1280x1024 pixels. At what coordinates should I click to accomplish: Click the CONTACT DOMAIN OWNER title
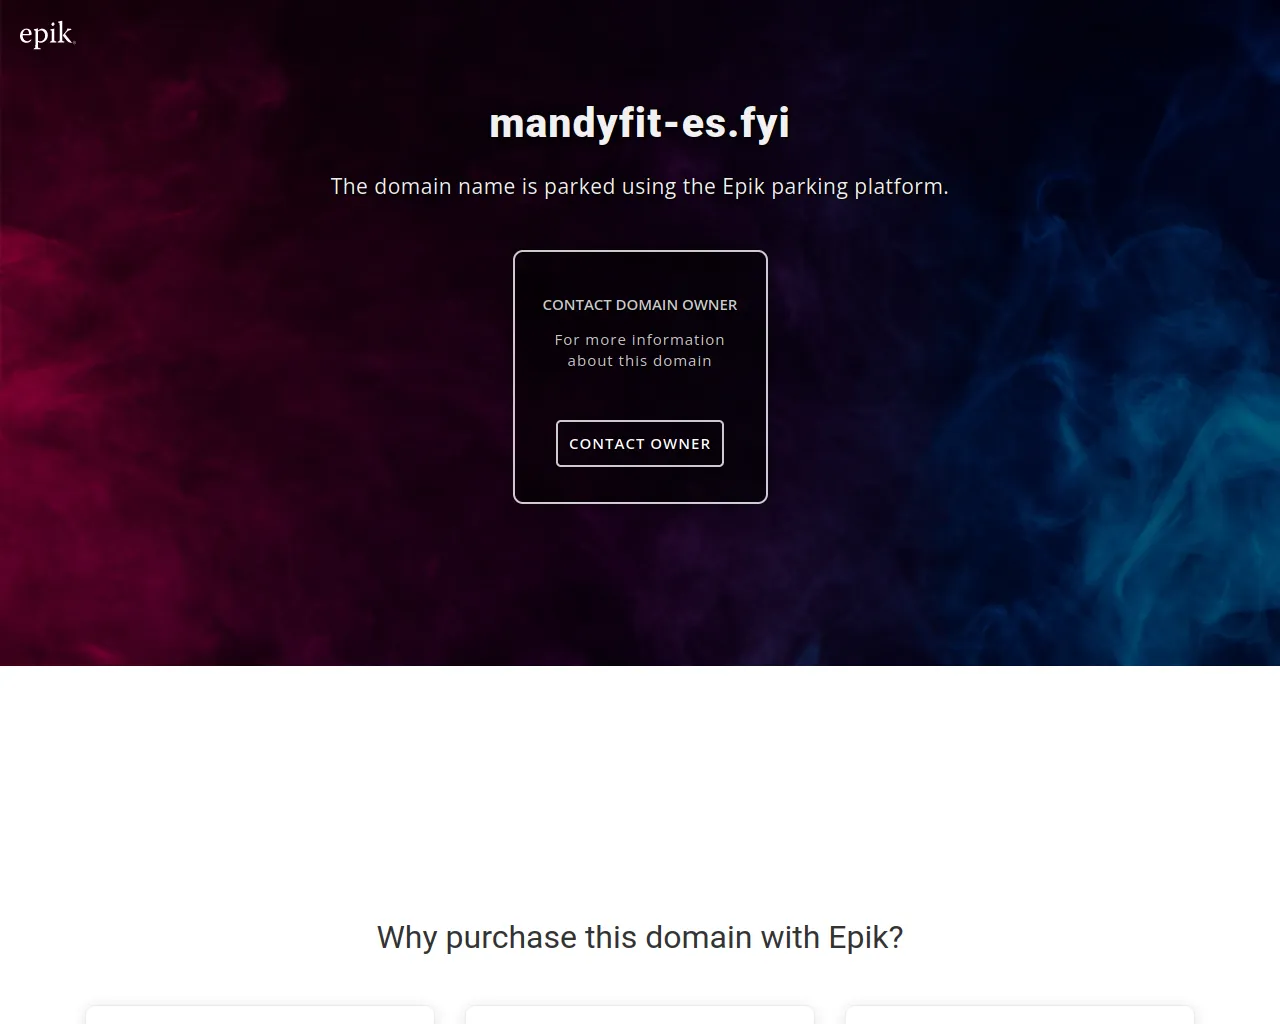point(640,304)
